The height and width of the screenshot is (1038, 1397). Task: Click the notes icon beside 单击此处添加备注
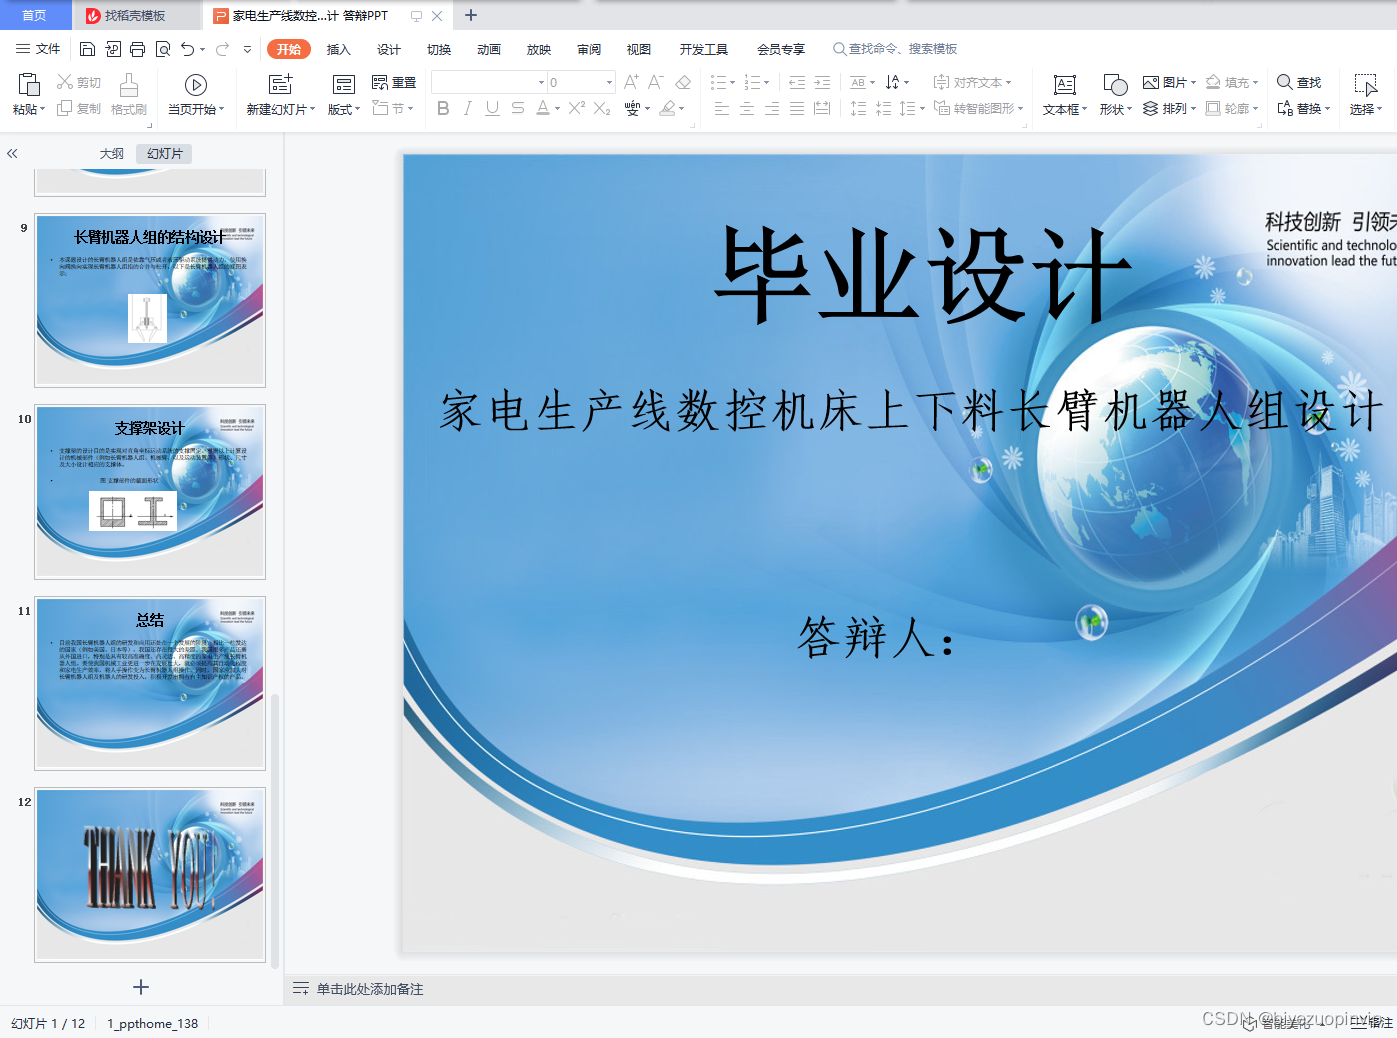[x=300, y=989]
